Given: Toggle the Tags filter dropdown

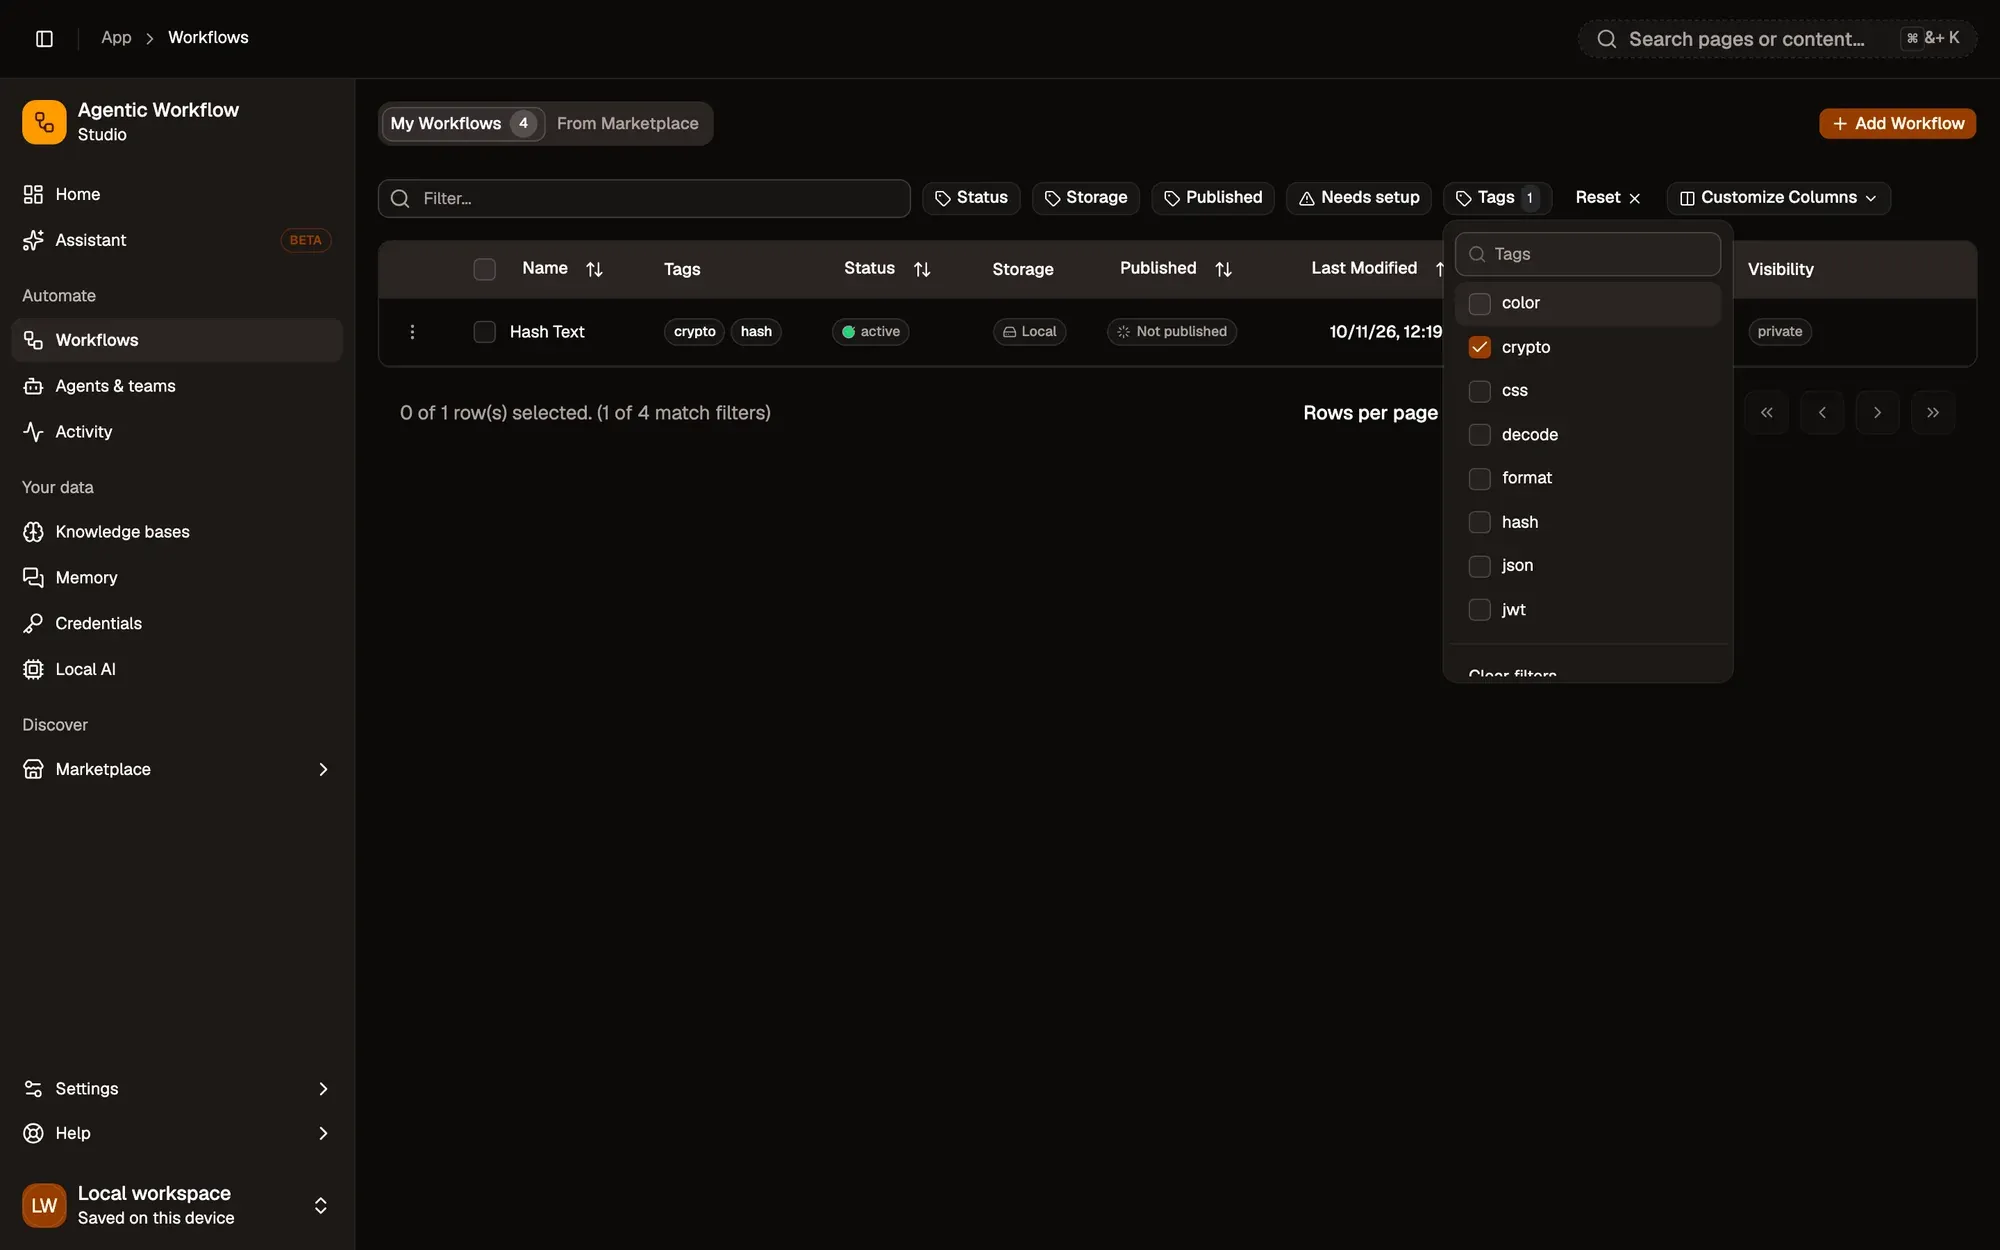Looking at the screenshot, I should pyautogui.click(x=1497, y=198).
